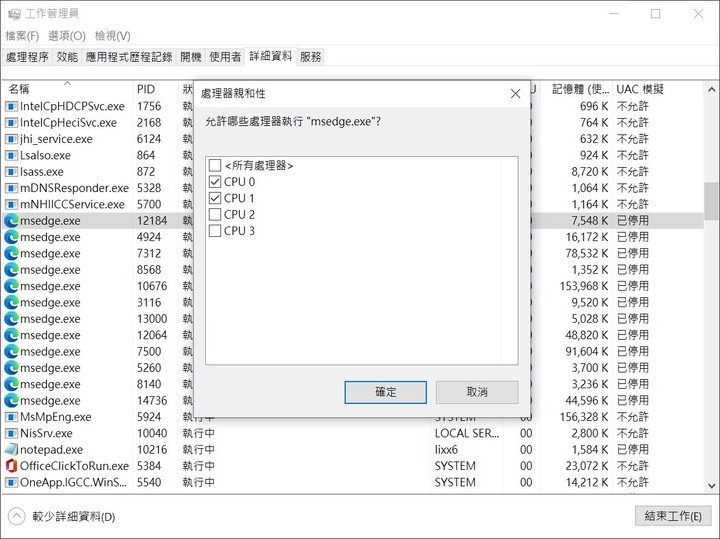Click the mNHIICCService.exe process icon
Screen dimensions: 720x539
[x=11, y=205]
